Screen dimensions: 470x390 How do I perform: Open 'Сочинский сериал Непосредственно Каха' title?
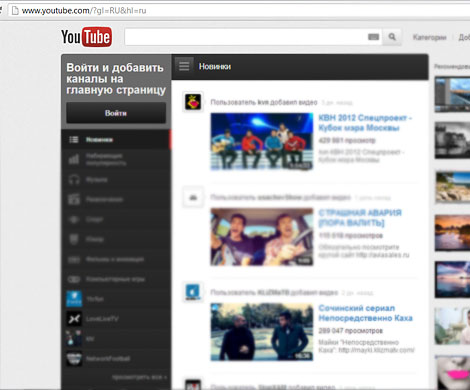click(x=365, y=313)
